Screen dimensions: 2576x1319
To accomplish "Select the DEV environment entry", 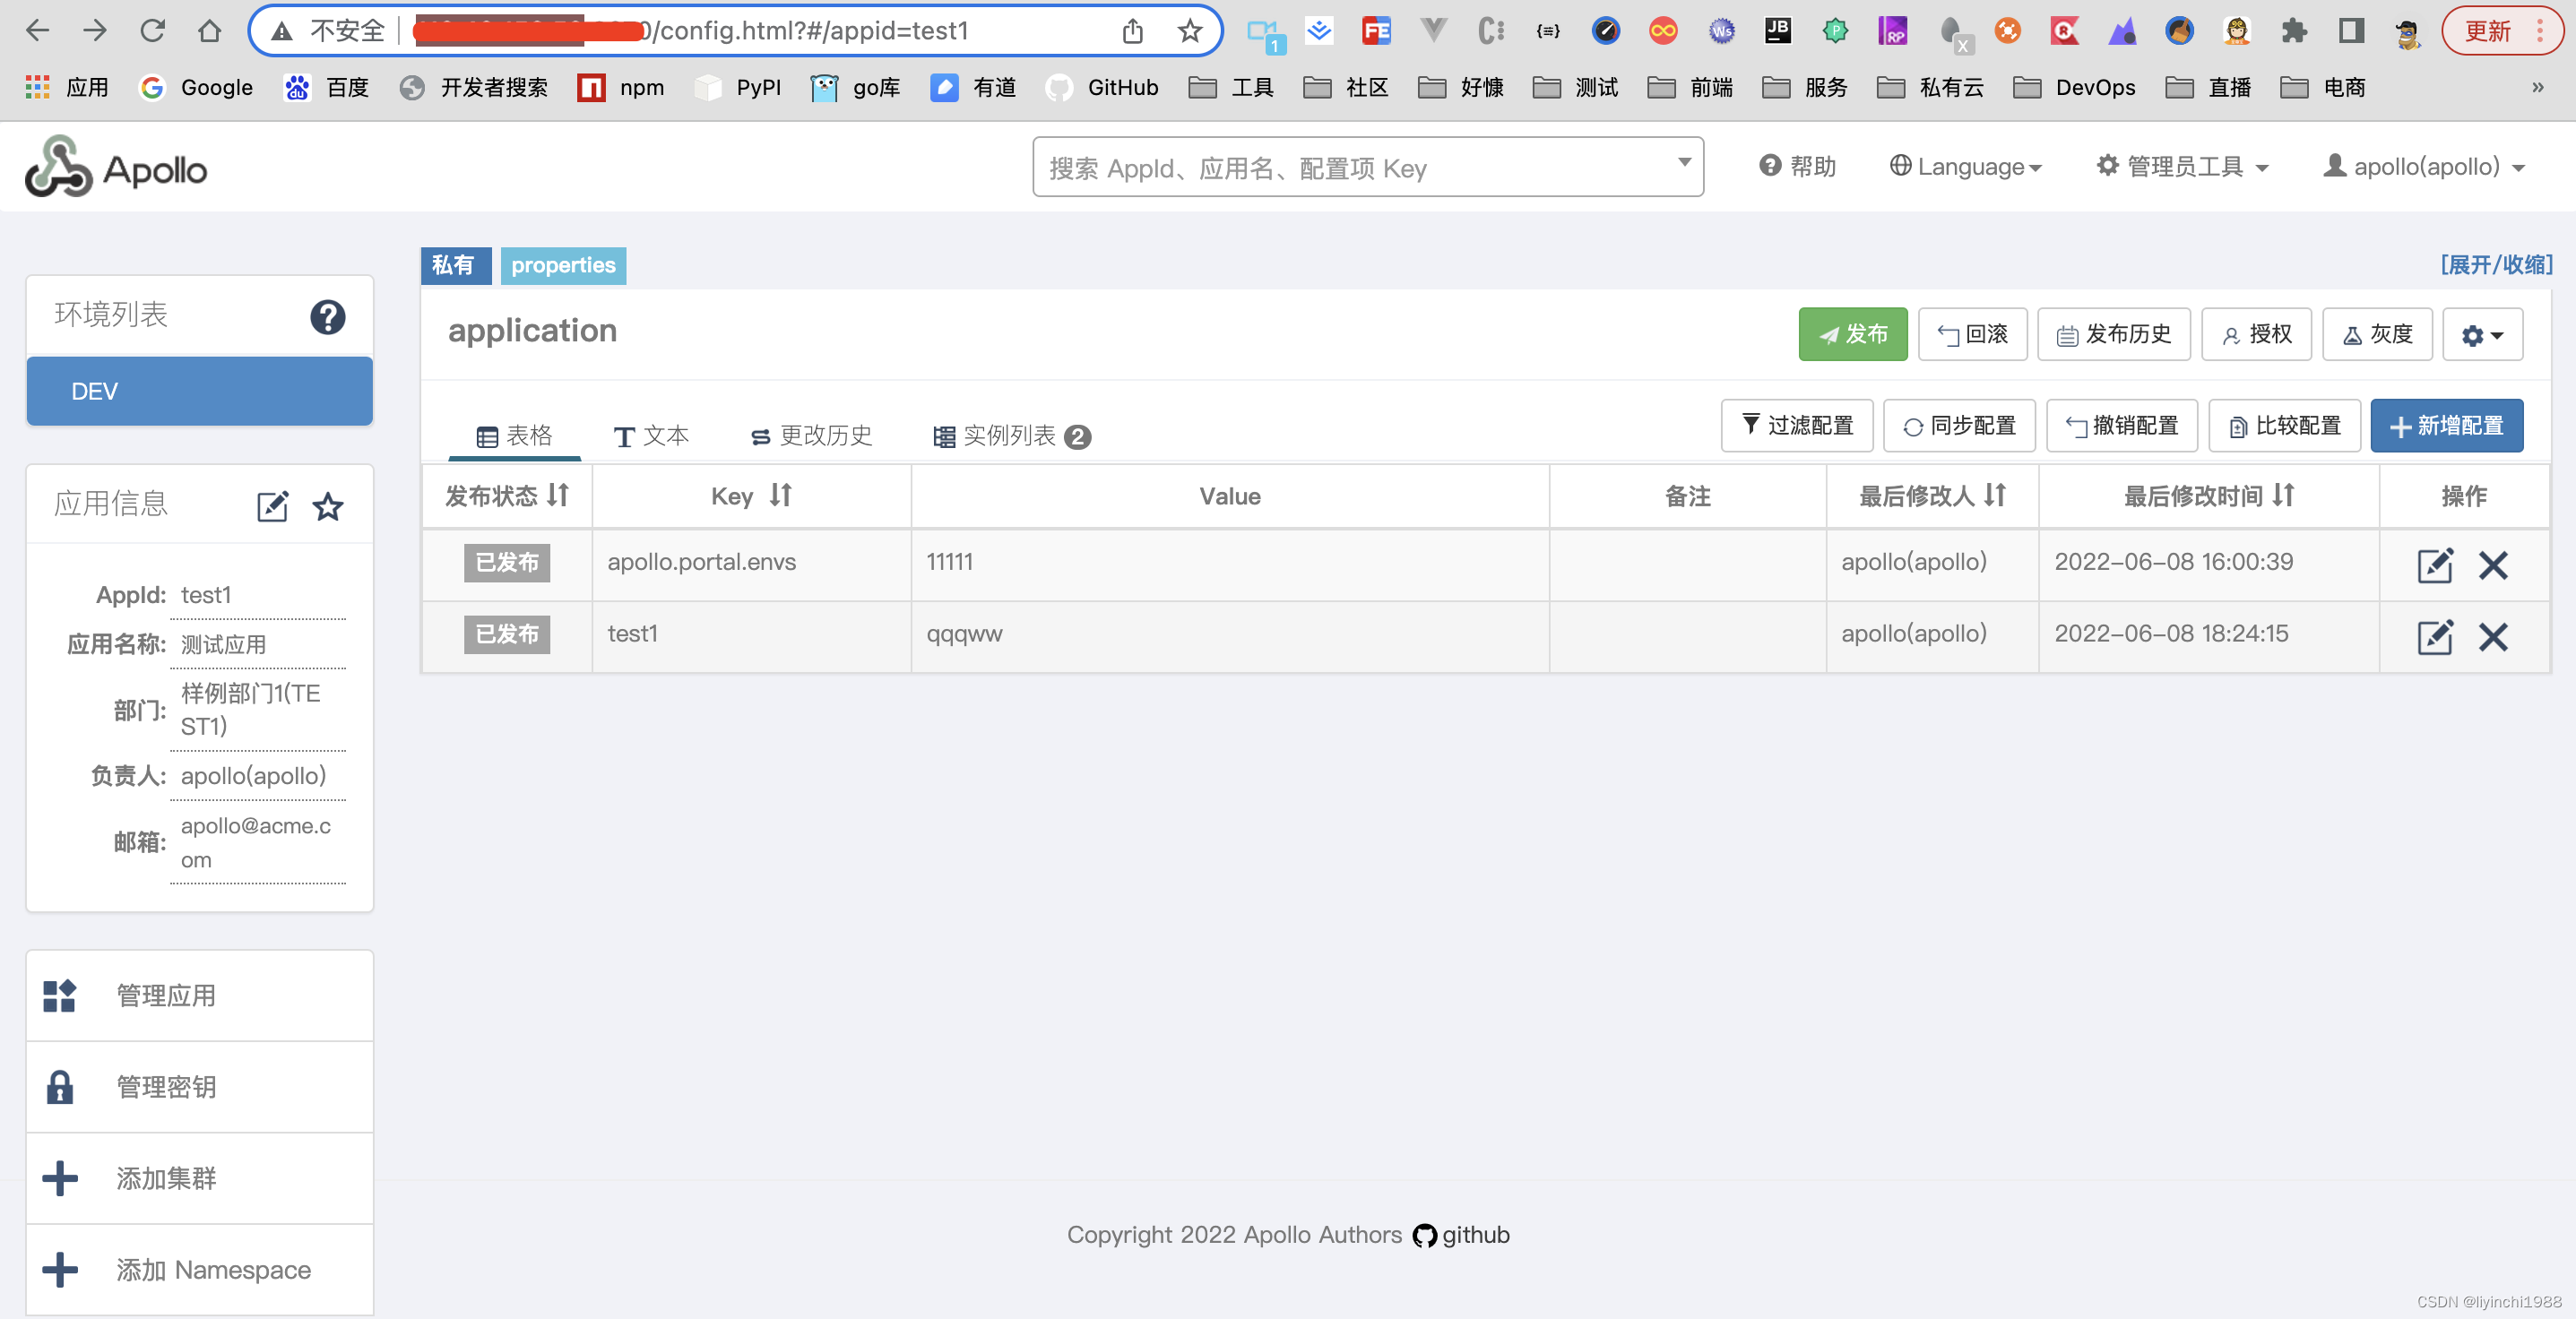I will [x=199, y=391].
